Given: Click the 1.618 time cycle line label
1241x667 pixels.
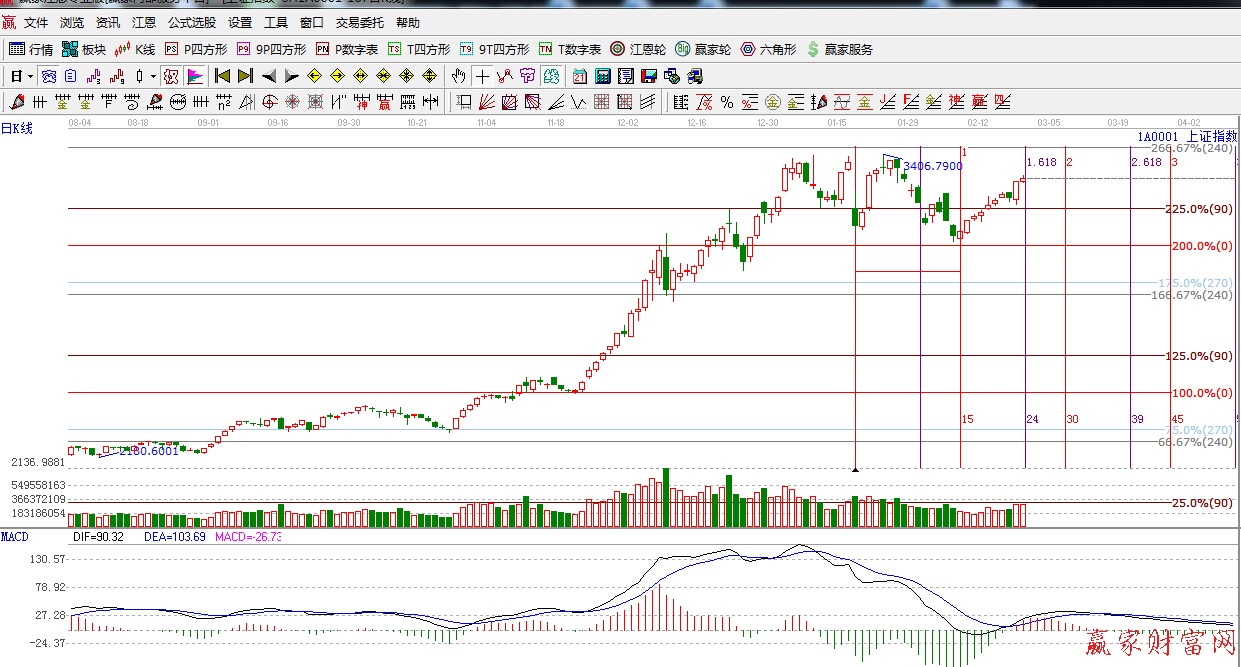Looking at the screenshot, I should [1041, 162].
